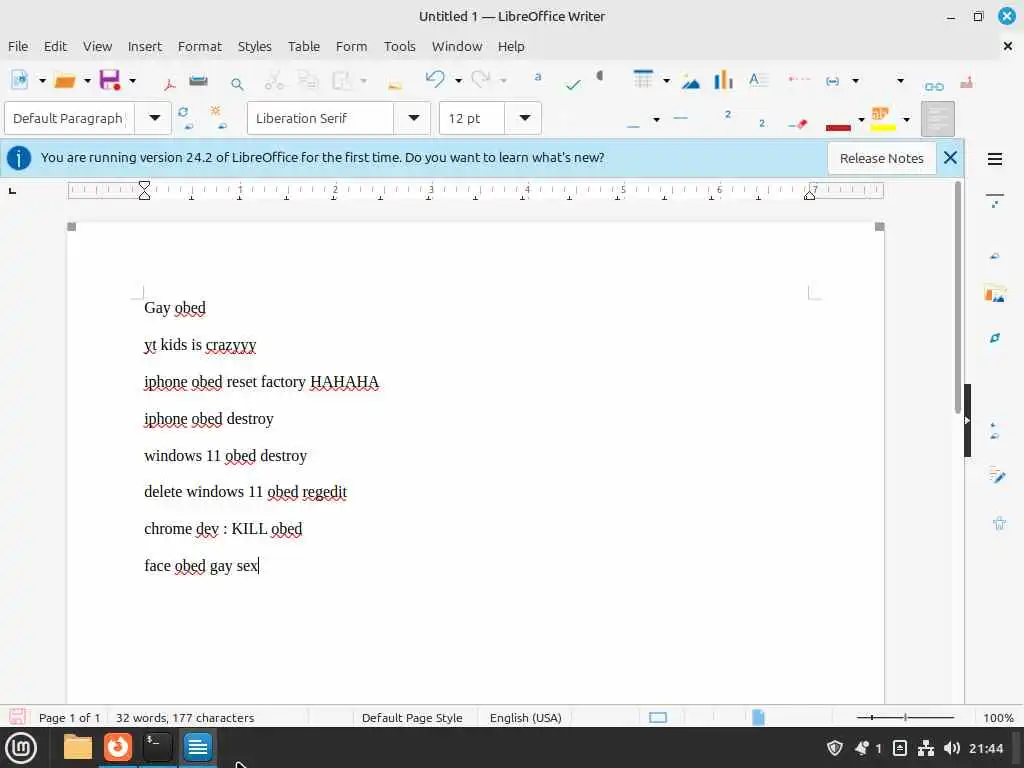This screenshot has height=768, width=1024.
Task: Click the Paragraph style name field
Action: 69,118
